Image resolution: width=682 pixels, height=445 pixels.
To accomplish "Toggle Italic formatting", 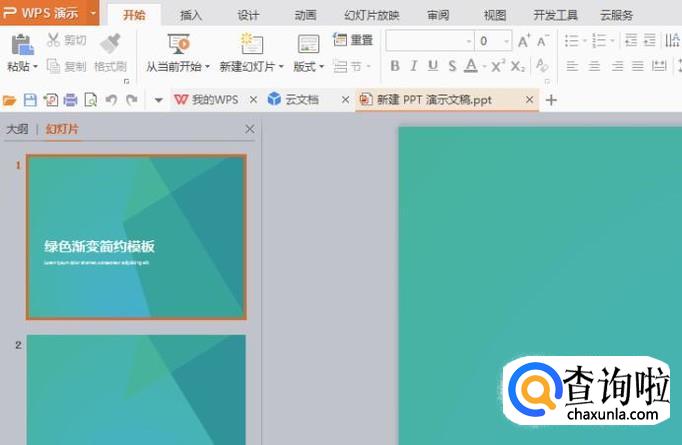I will pos(414,66).
